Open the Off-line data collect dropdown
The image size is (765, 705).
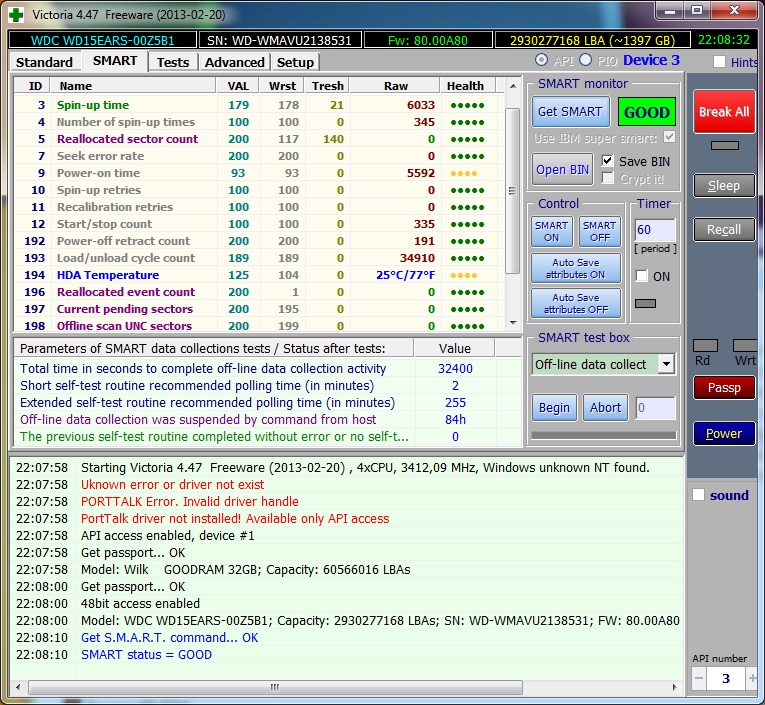click(x=666, y=364)
